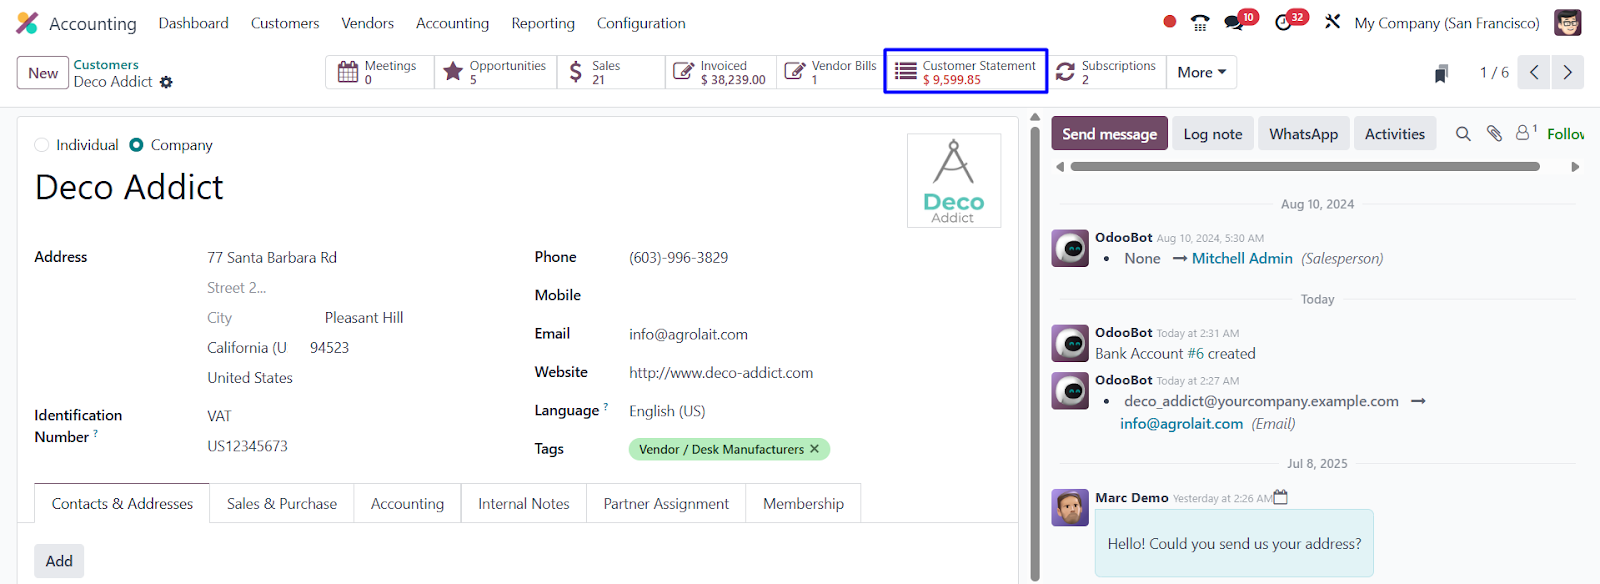Switch to Sales & Purchase tab
The image size is (1600, 584).
tap(282, 503)
